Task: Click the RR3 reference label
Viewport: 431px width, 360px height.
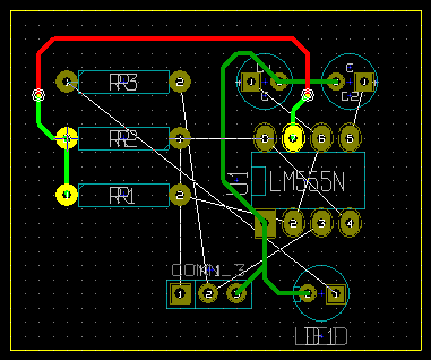Action: pos(123,82)
